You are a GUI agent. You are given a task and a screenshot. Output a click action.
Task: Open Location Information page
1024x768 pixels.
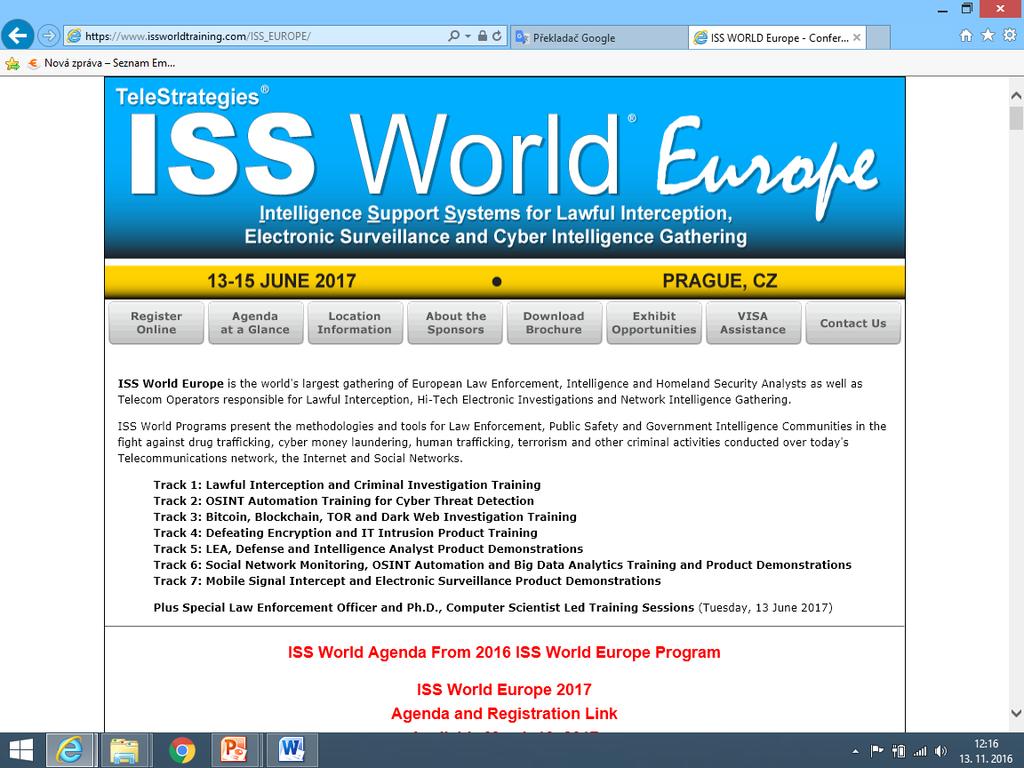pyautogui.click(x=355, y=323)
